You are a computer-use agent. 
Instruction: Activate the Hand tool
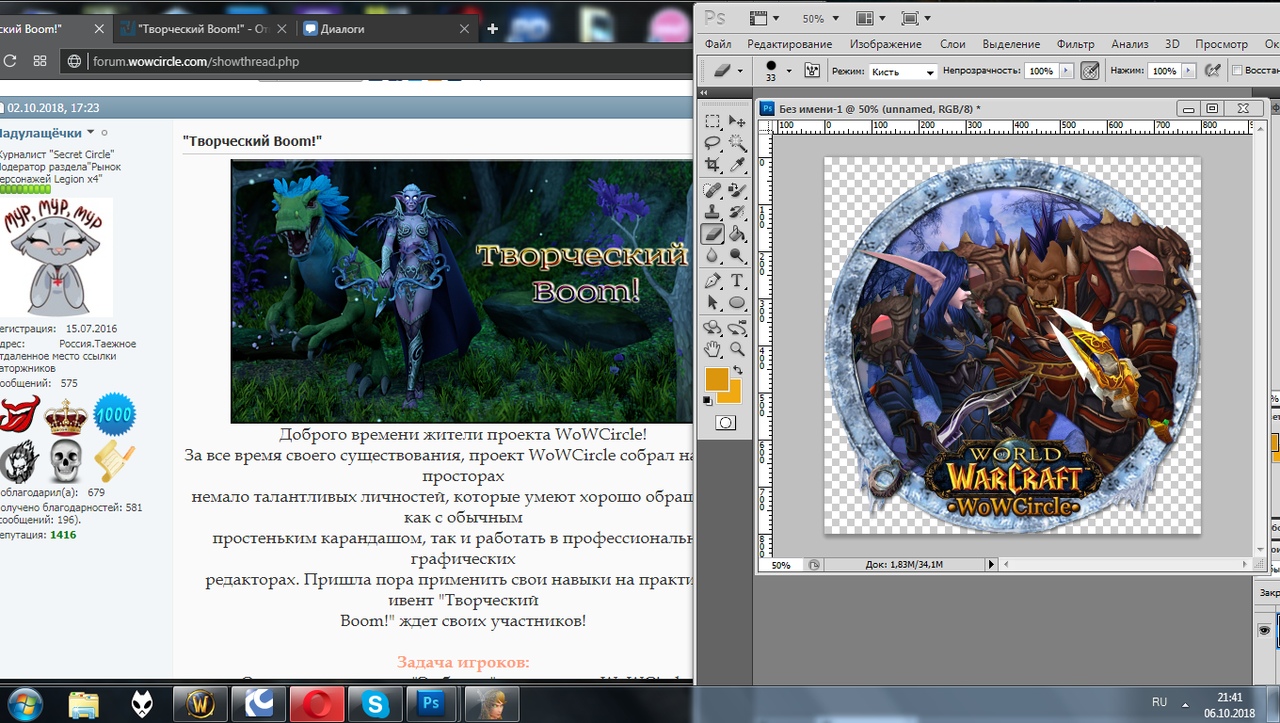click(712, 349)
